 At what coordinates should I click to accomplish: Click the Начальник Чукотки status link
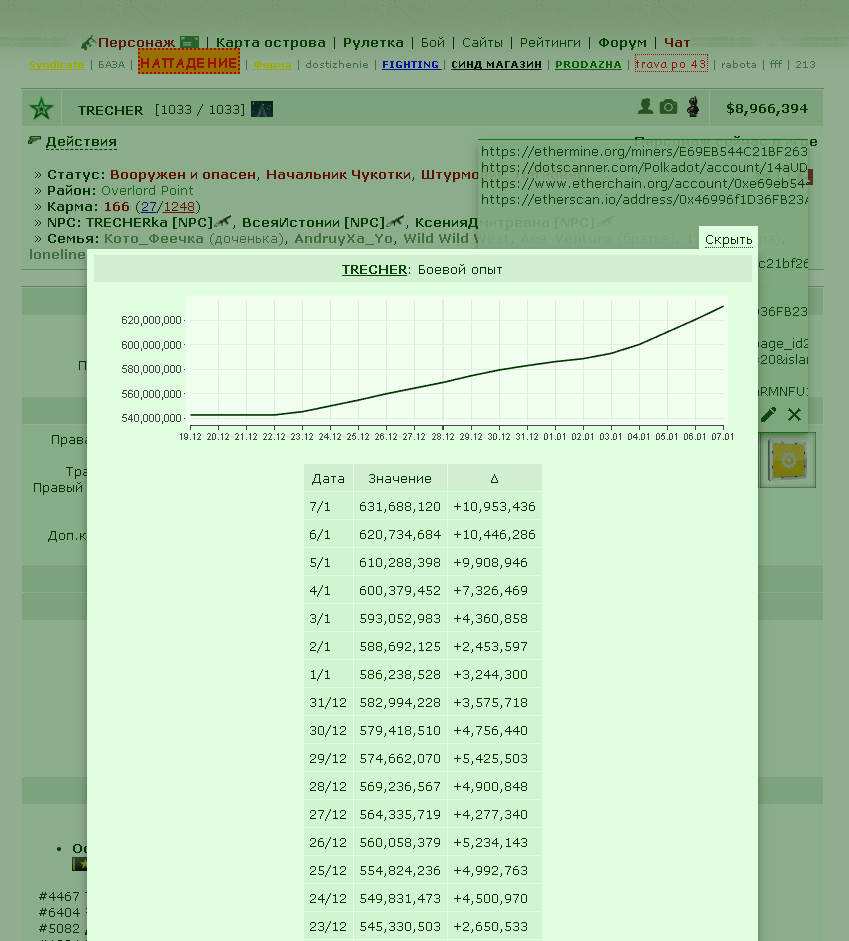tap(338, 175)
